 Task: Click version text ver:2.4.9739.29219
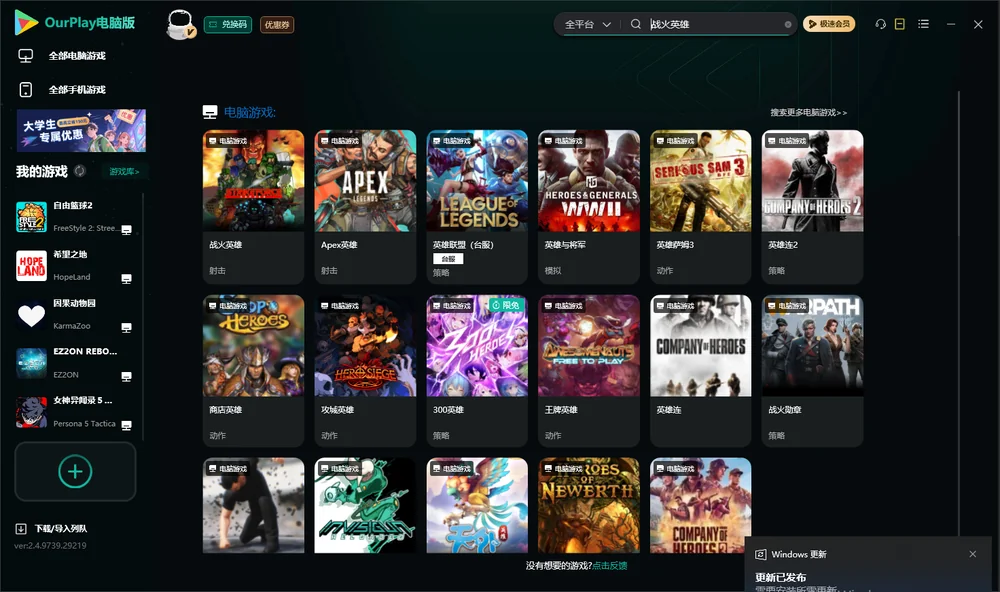point(50,545)
